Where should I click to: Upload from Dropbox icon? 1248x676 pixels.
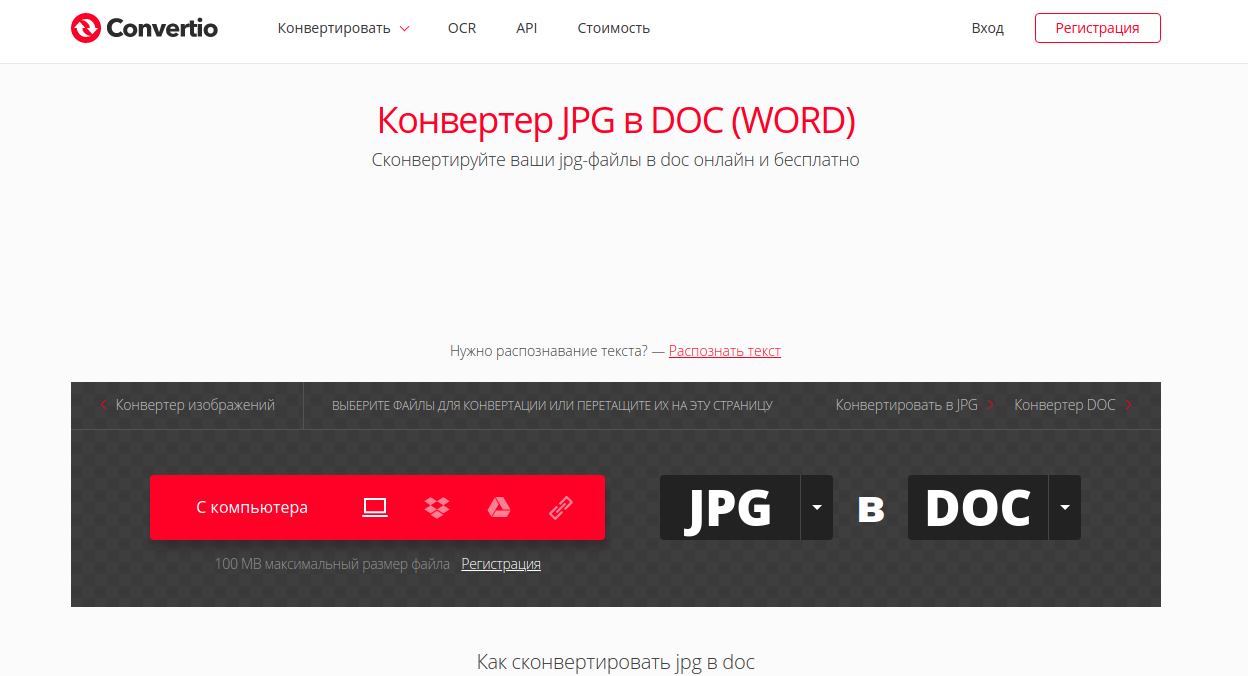[x=437, y=507]
